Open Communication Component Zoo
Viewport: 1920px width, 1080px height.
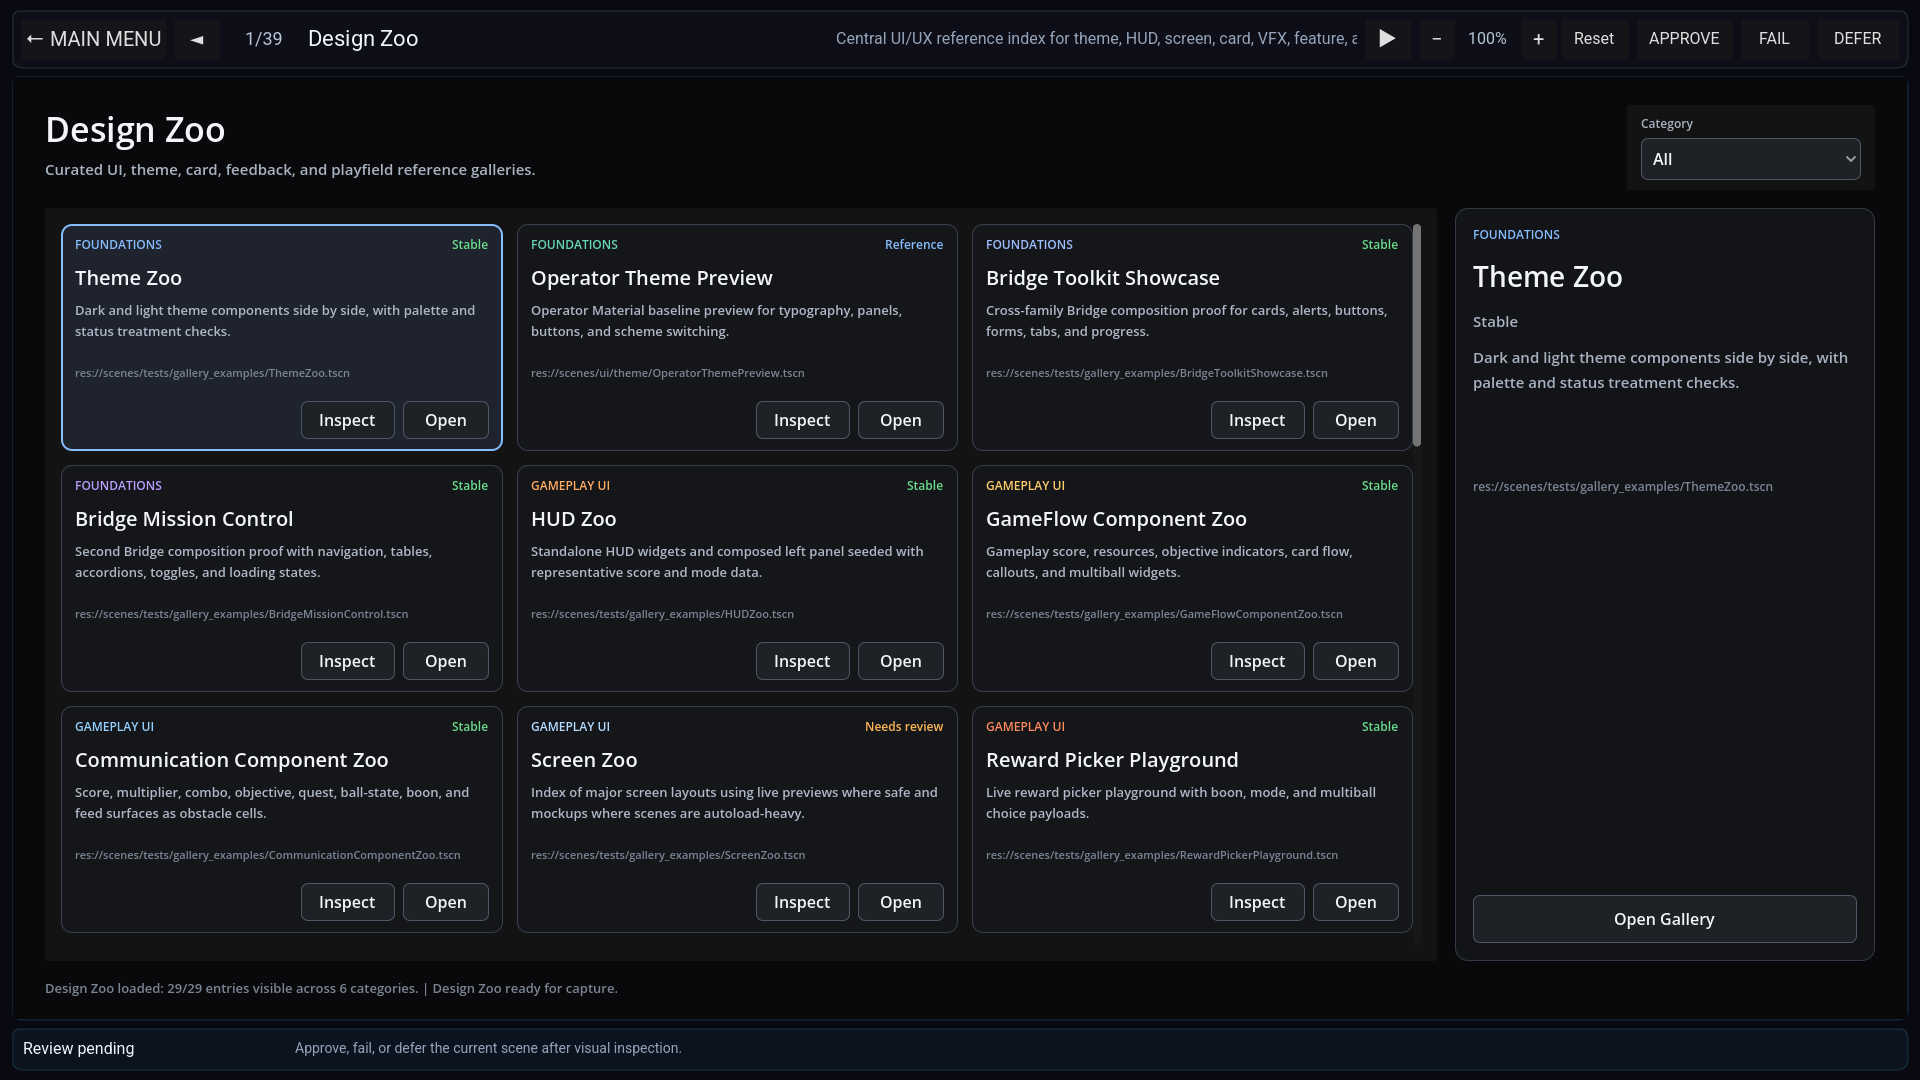click(x=445, y=902)
